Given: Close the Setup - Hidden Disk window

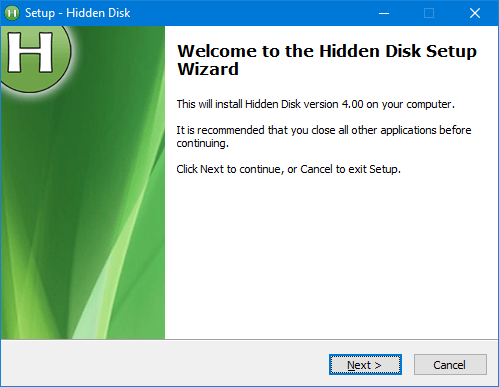Looking at the screenshot, I should 475,13.
